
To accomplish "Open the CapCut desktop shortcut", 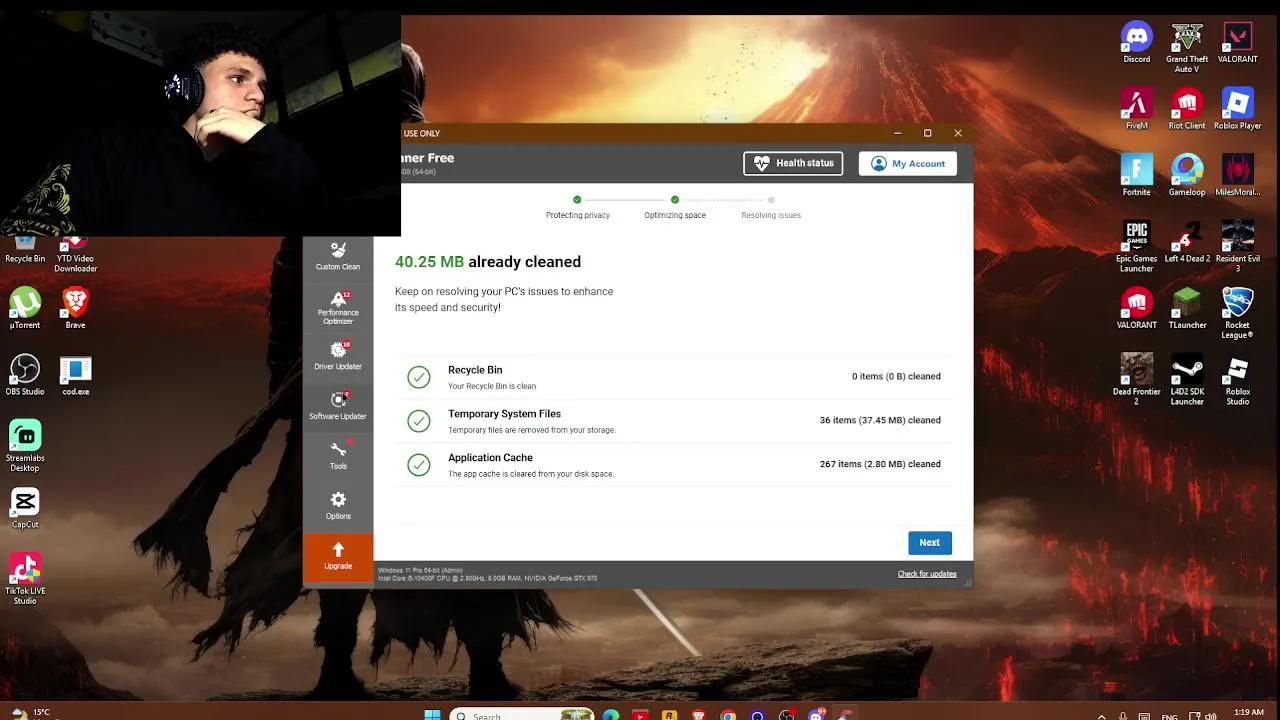I will (25, 508).
